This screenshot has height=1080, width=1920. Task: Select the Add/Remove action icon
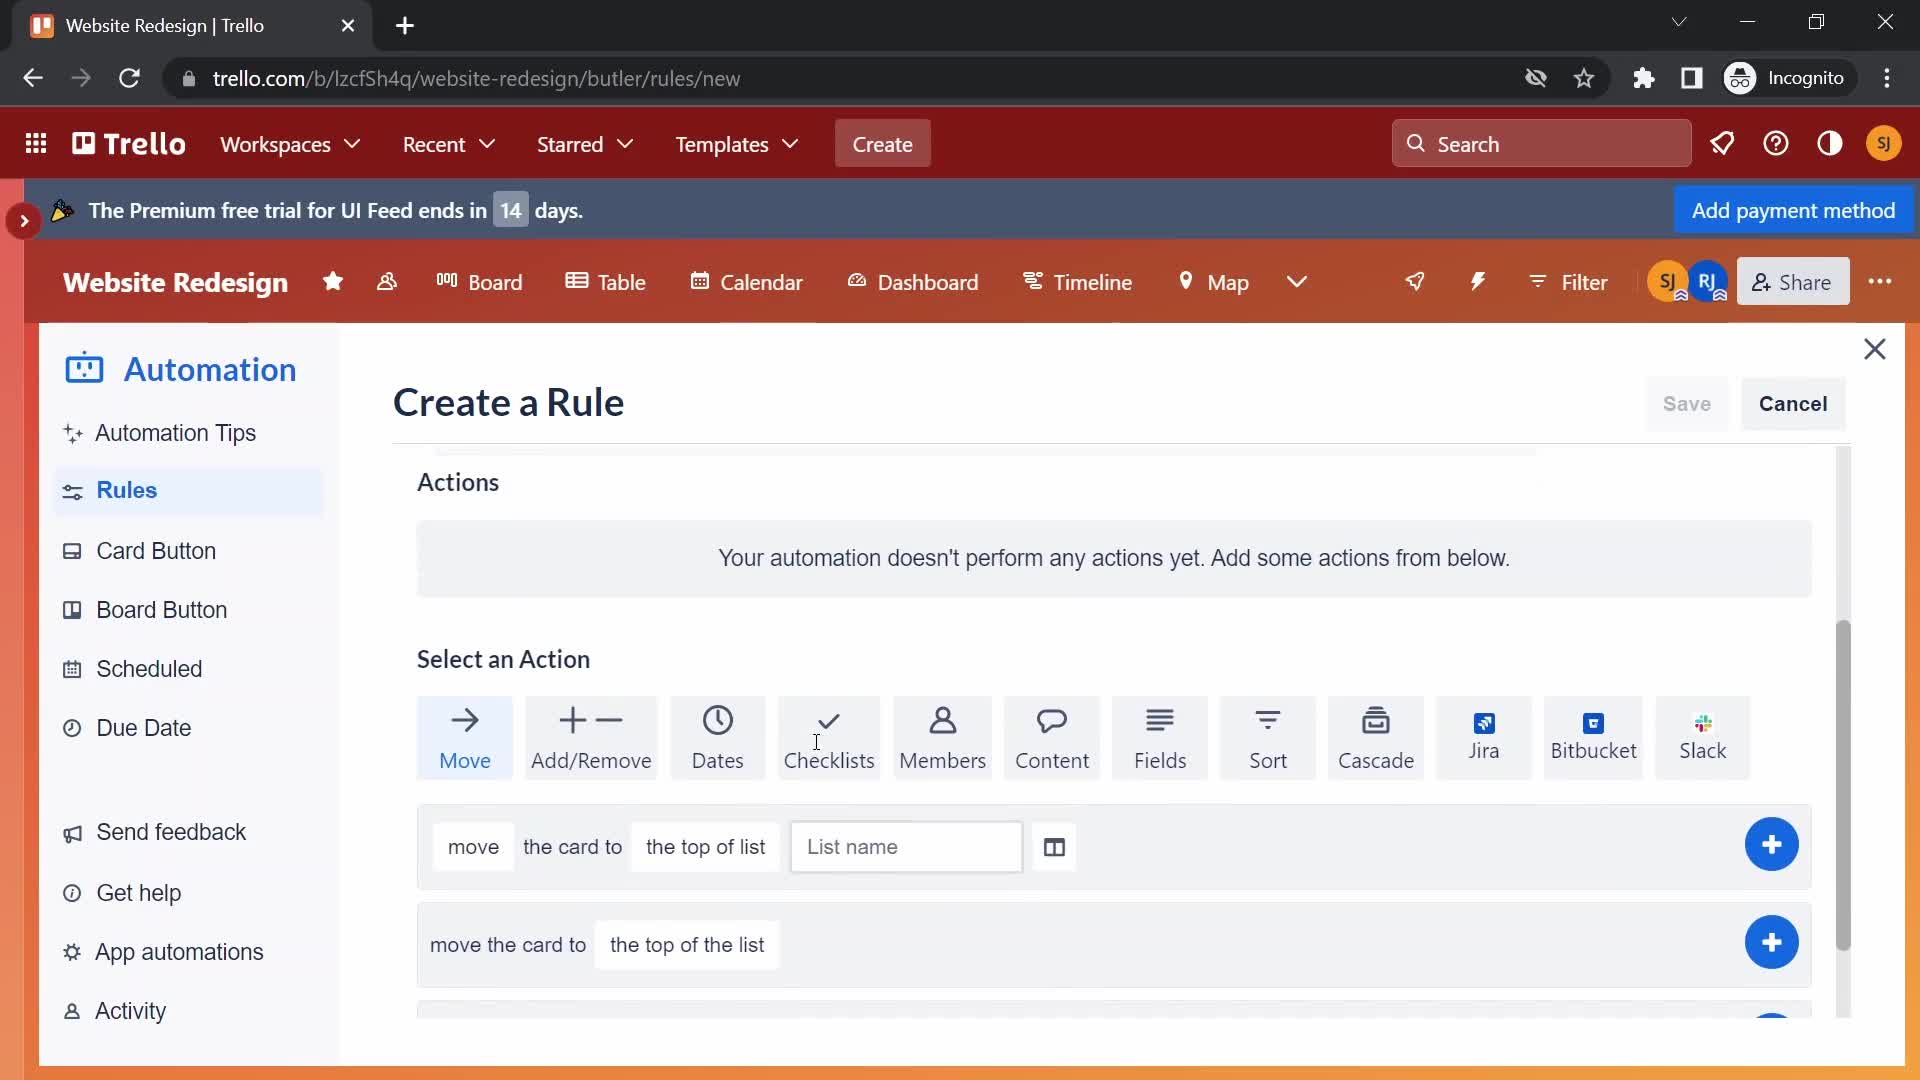click(x=591, y=737)
